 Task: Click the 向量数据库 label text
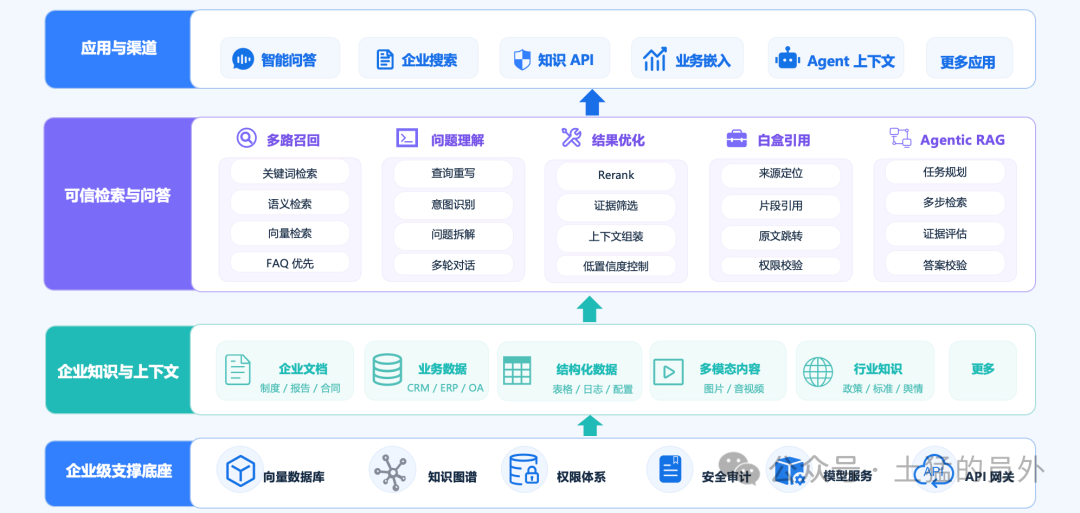[x=294, y=477]
